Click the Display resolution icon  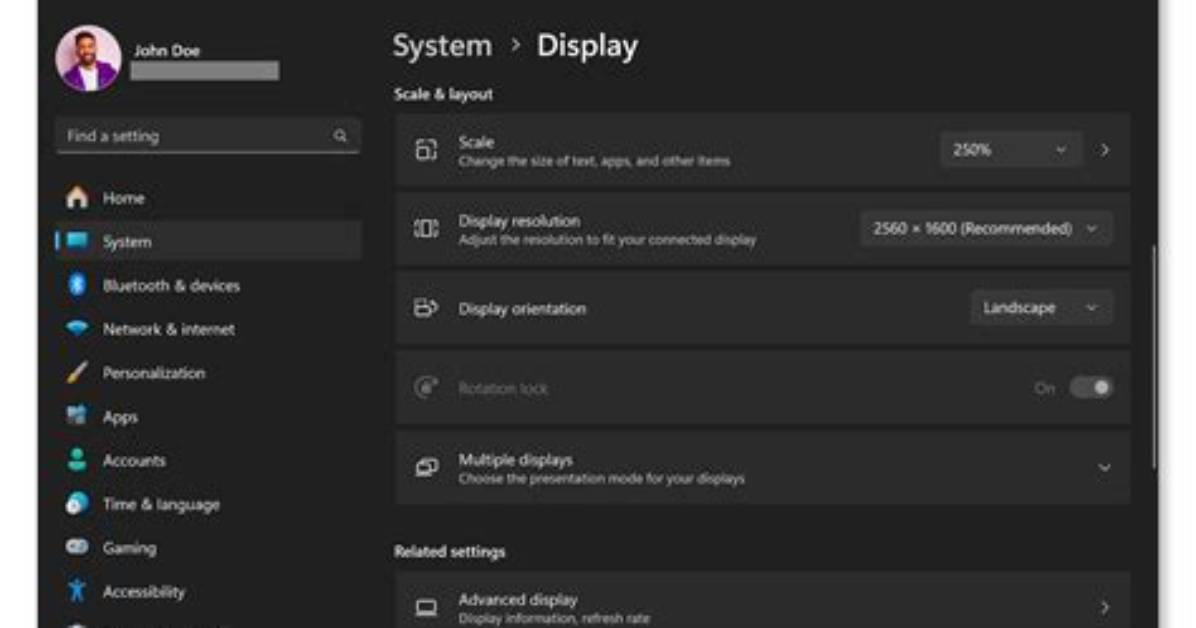coord(426,228)
